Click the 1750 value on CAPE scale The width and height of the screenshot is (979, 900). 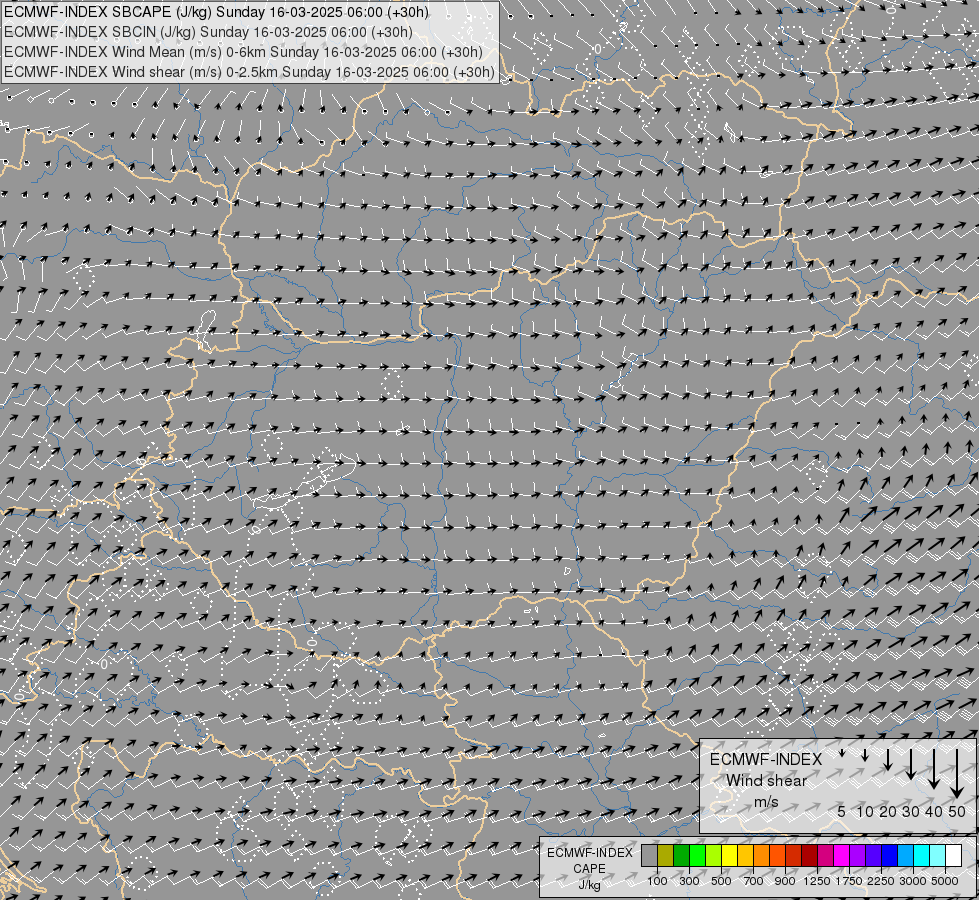[849, 881]
